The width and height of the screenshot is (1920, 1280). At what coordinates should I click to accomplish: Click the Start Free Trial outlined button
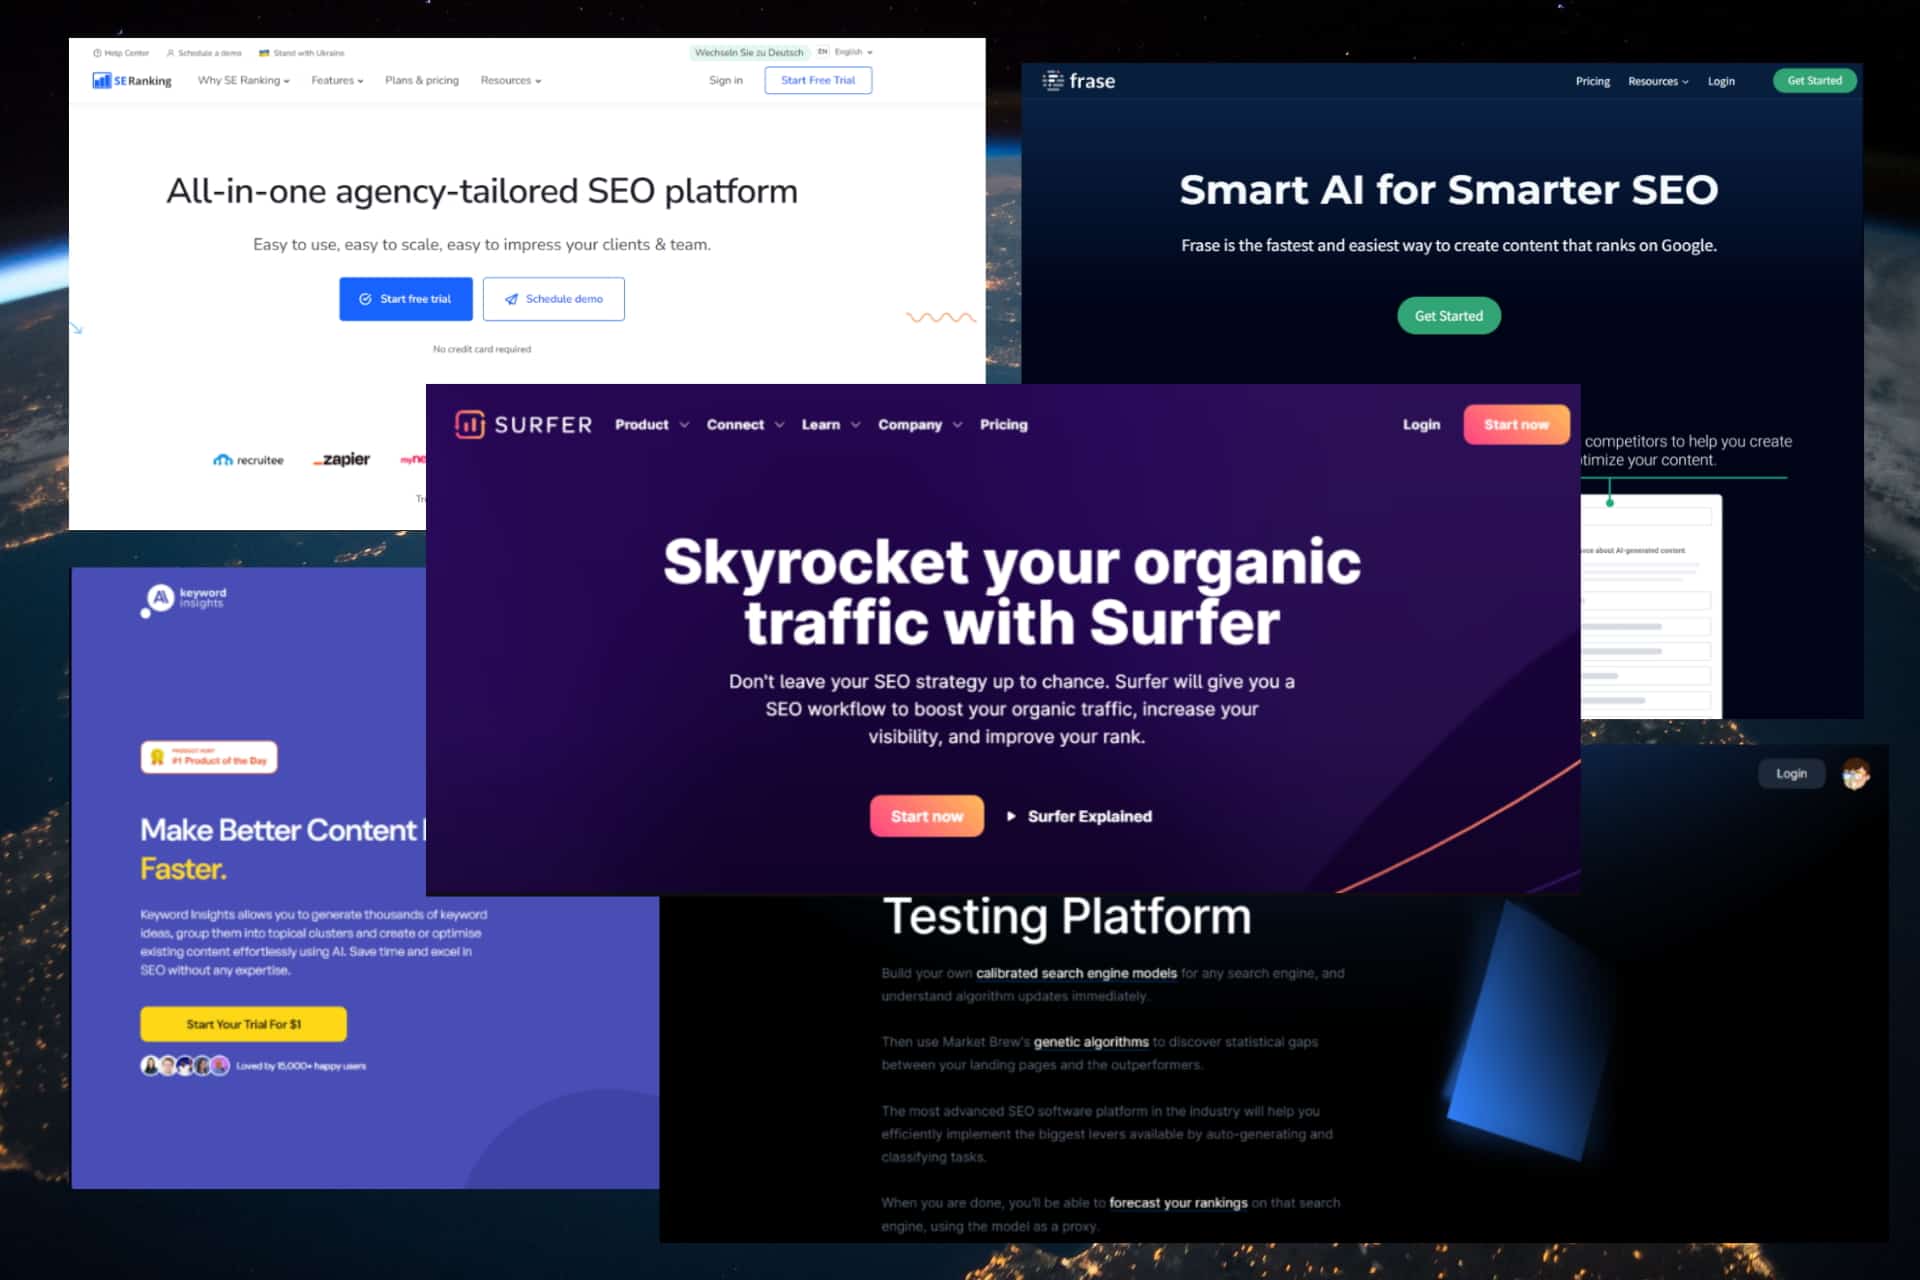[818, 80]
